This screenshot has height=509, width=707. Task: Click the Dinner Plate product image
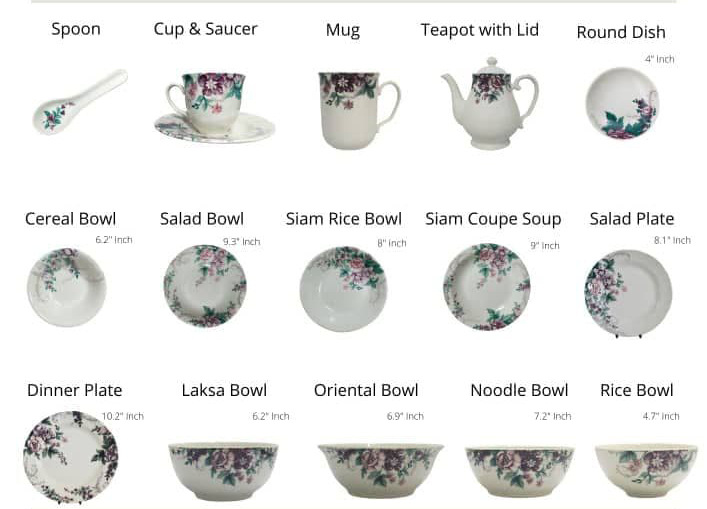coord(70,457)
